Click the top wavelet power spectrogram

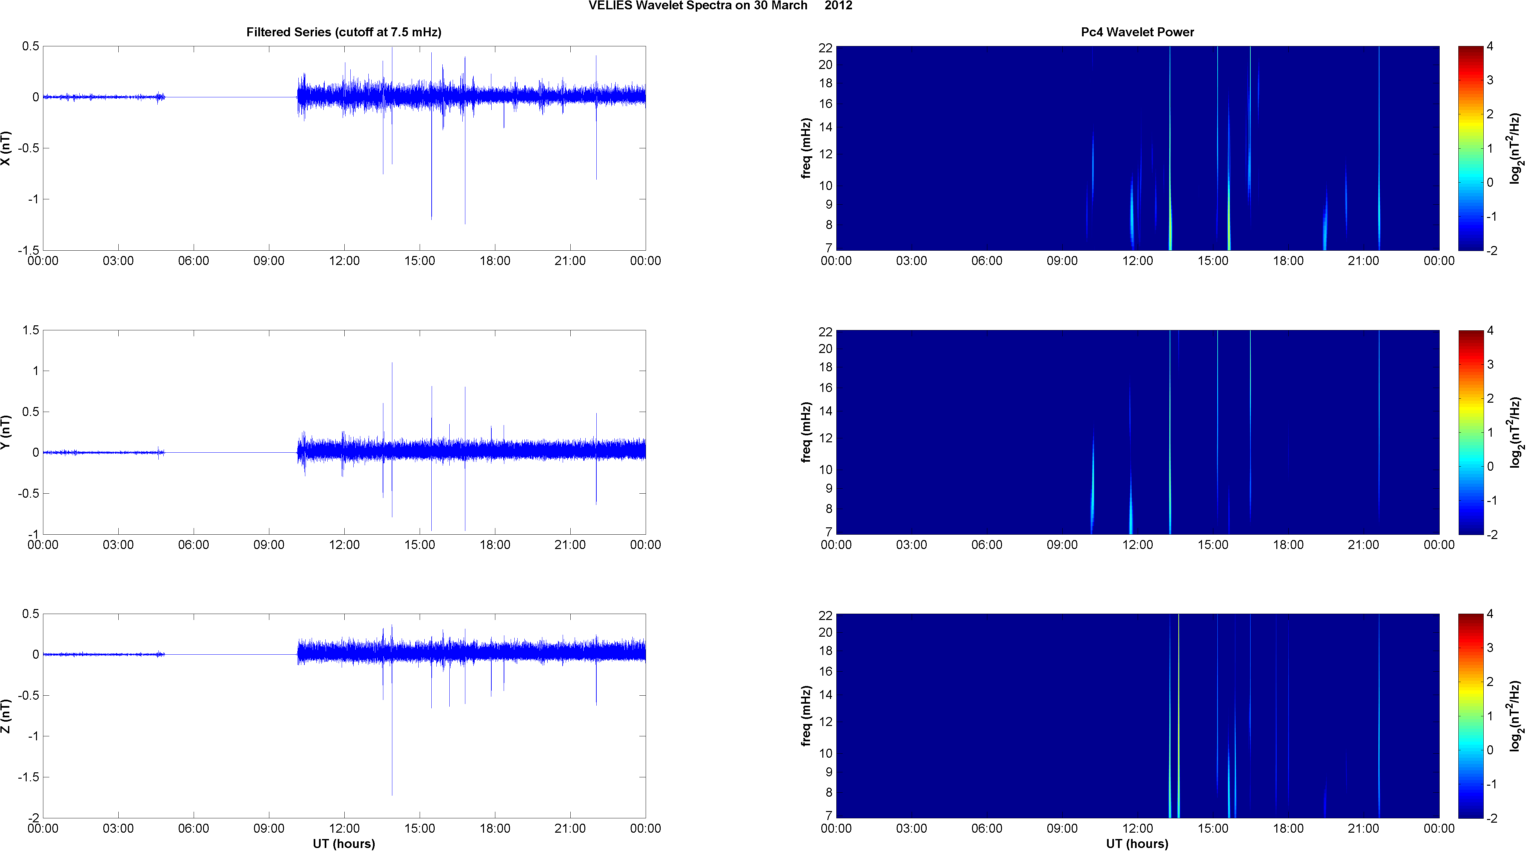tap(1137, 148)
